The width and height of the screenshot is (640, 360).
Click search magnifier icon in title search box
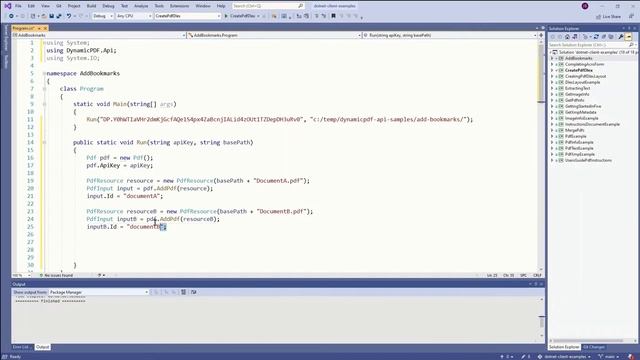(301, 6)
